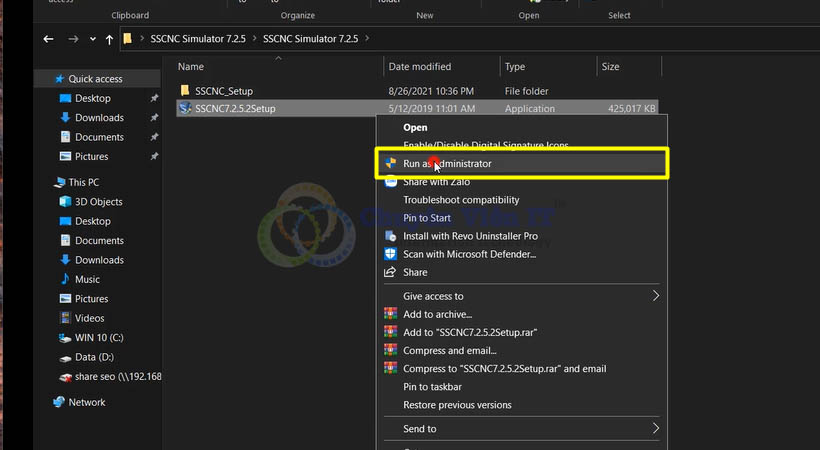The image size is (820, 450).
Task: Click the Music folder icon in sidebar
Action: [x=65, y=279]
